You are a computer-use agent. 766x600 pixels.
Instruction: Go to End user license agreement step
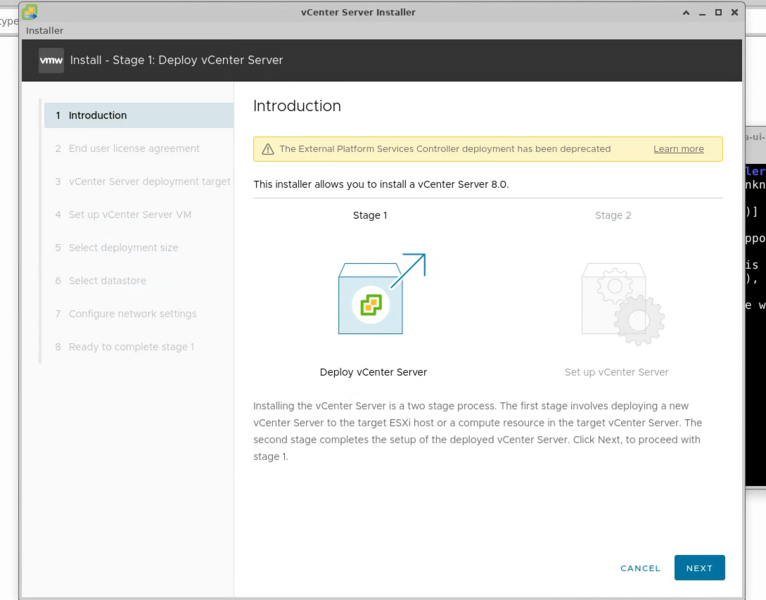coord(139,149)
